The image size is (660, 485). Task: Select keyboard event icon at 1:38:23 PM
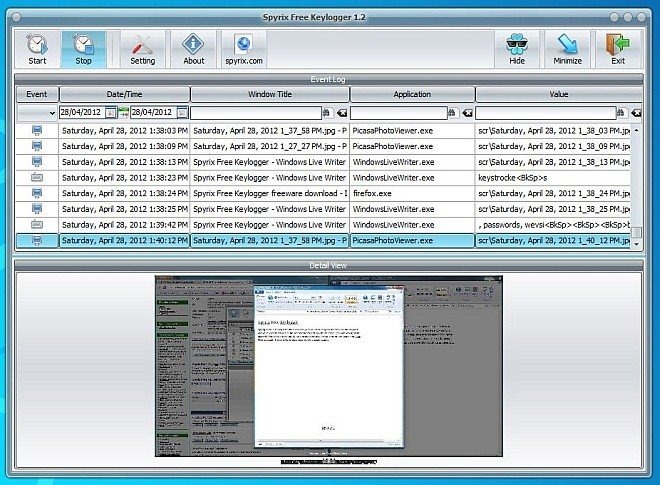coord(37,178)
